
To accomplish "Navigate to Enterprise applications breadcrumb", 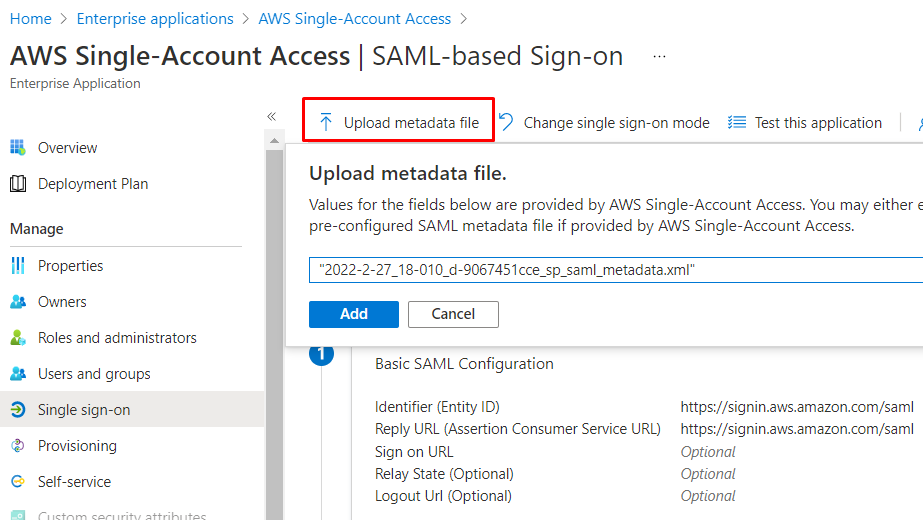I will click(x=155, y=19).
